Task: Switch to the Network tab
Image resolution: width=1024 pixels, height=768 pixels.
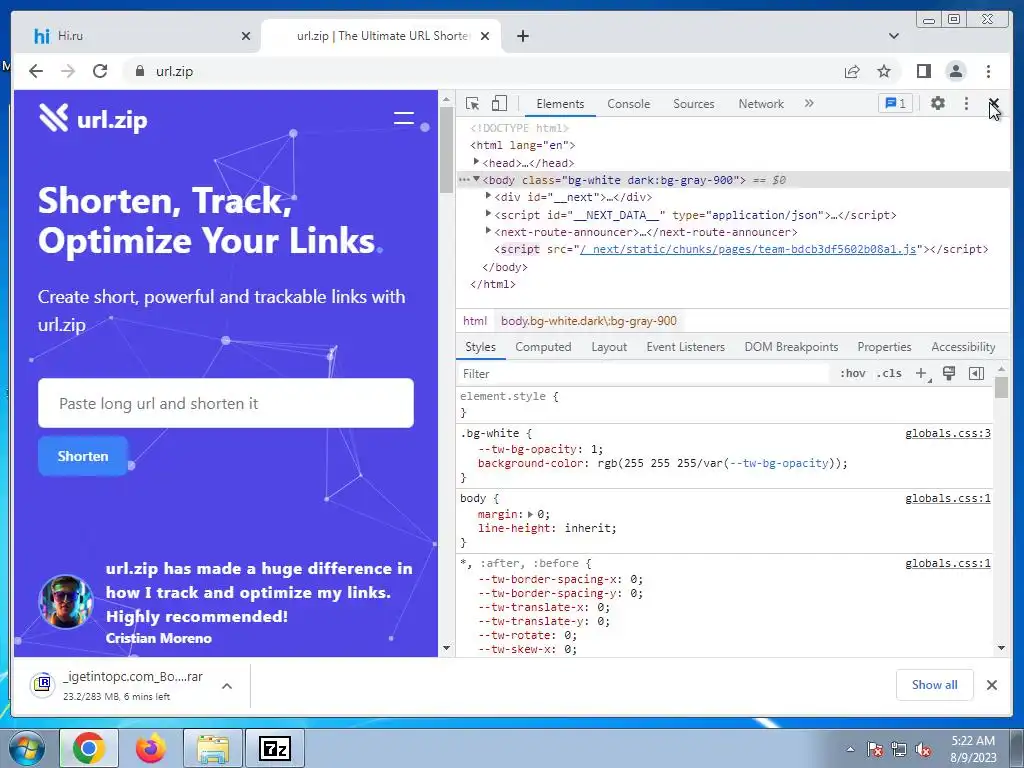Action: (761, 104)
